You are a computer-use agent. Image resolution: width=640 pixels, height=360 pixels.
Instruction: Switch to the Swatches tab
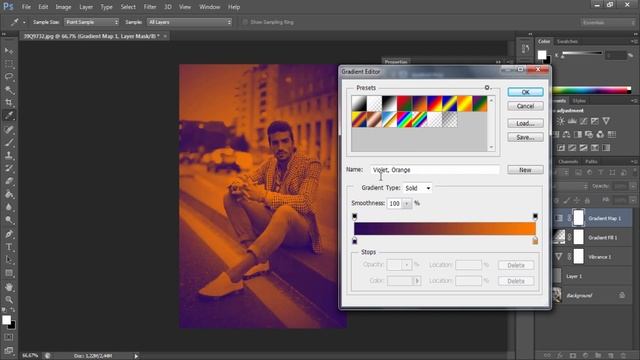[567, 41]
